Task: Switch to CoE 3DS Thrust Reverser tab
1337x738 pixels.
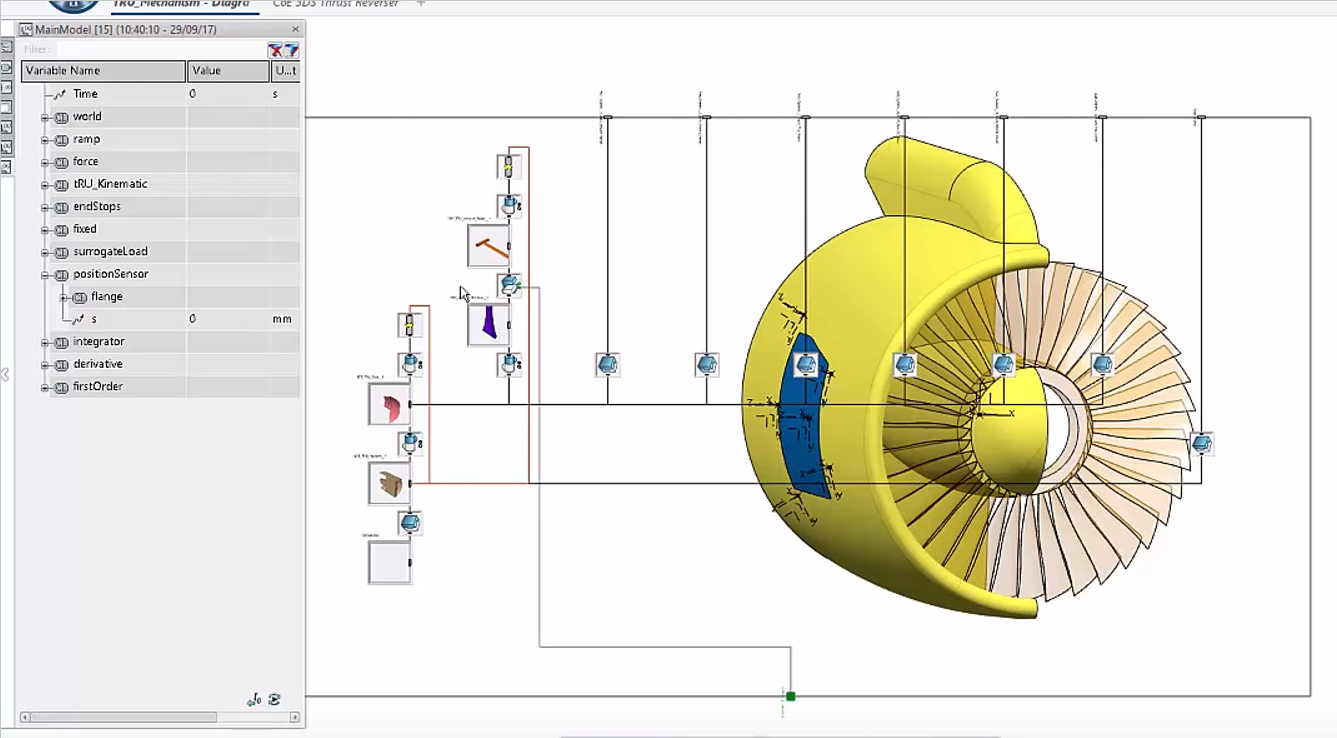Action: tap(336, 4)
